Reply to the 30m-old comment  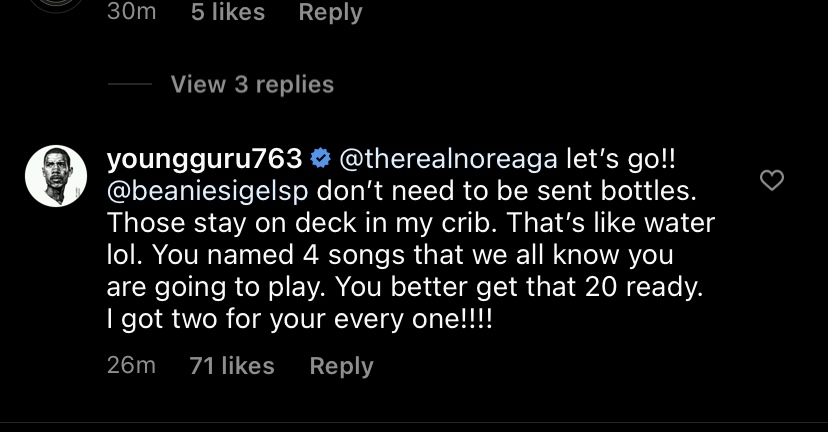331,12
